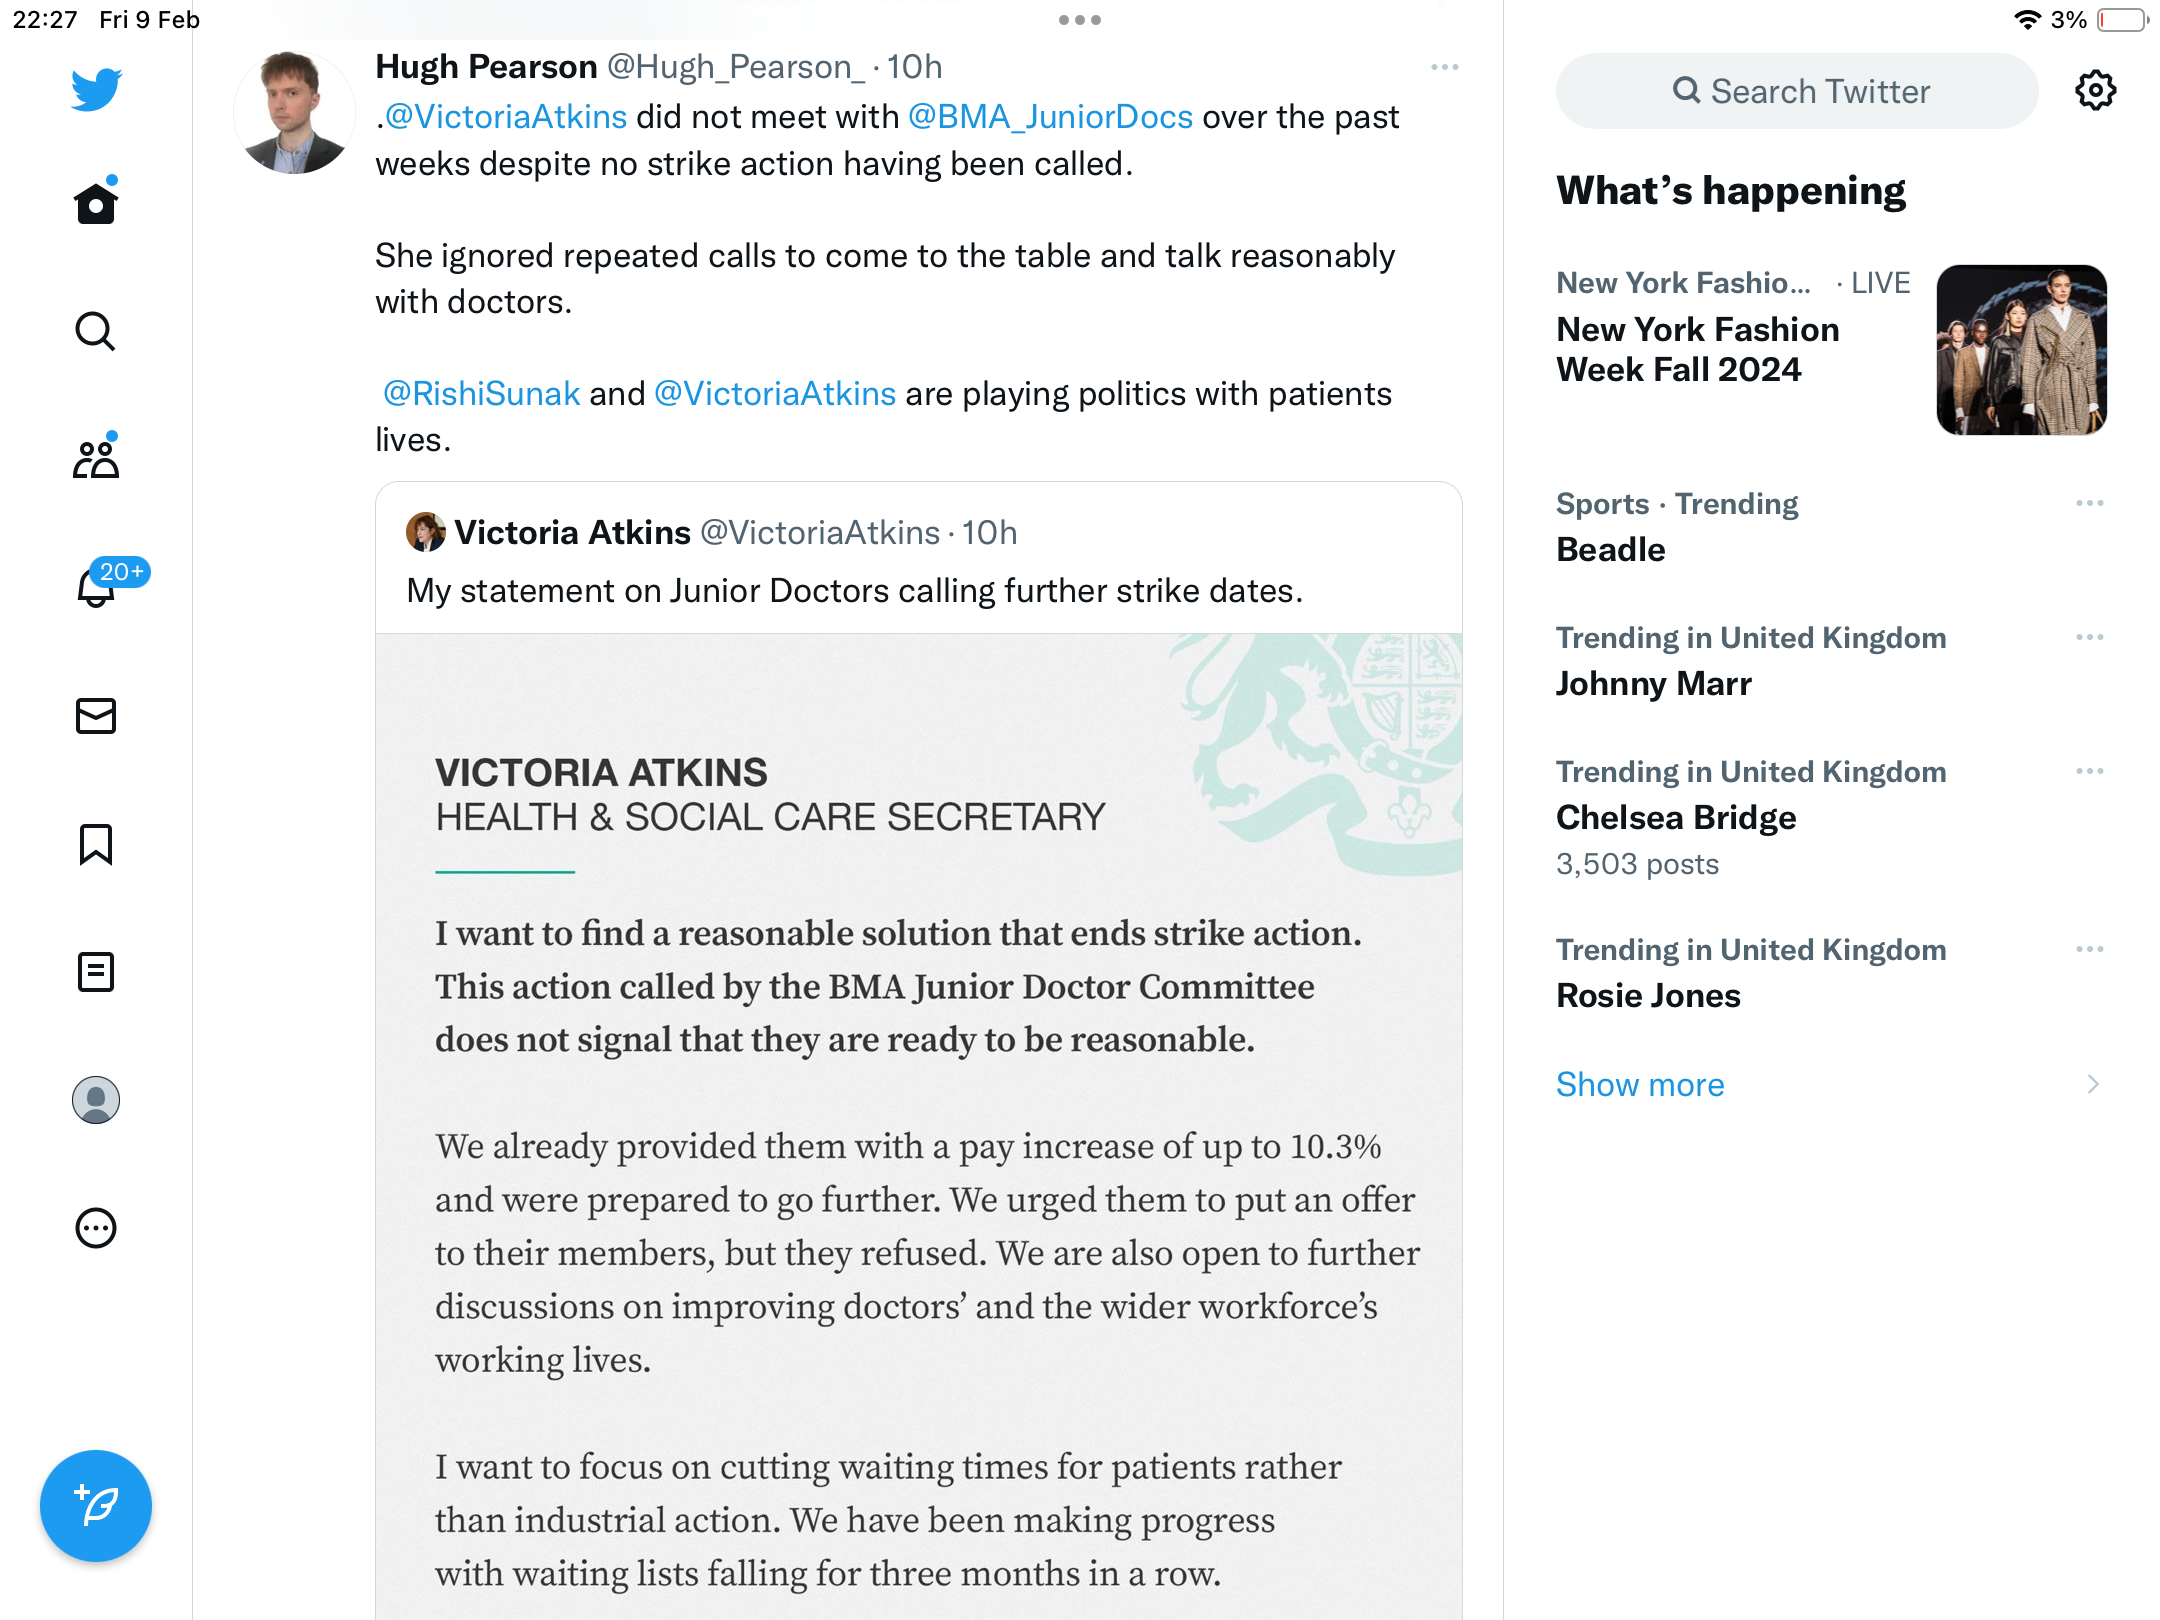Open the Messages envelope icon

[x=96, y=716]
